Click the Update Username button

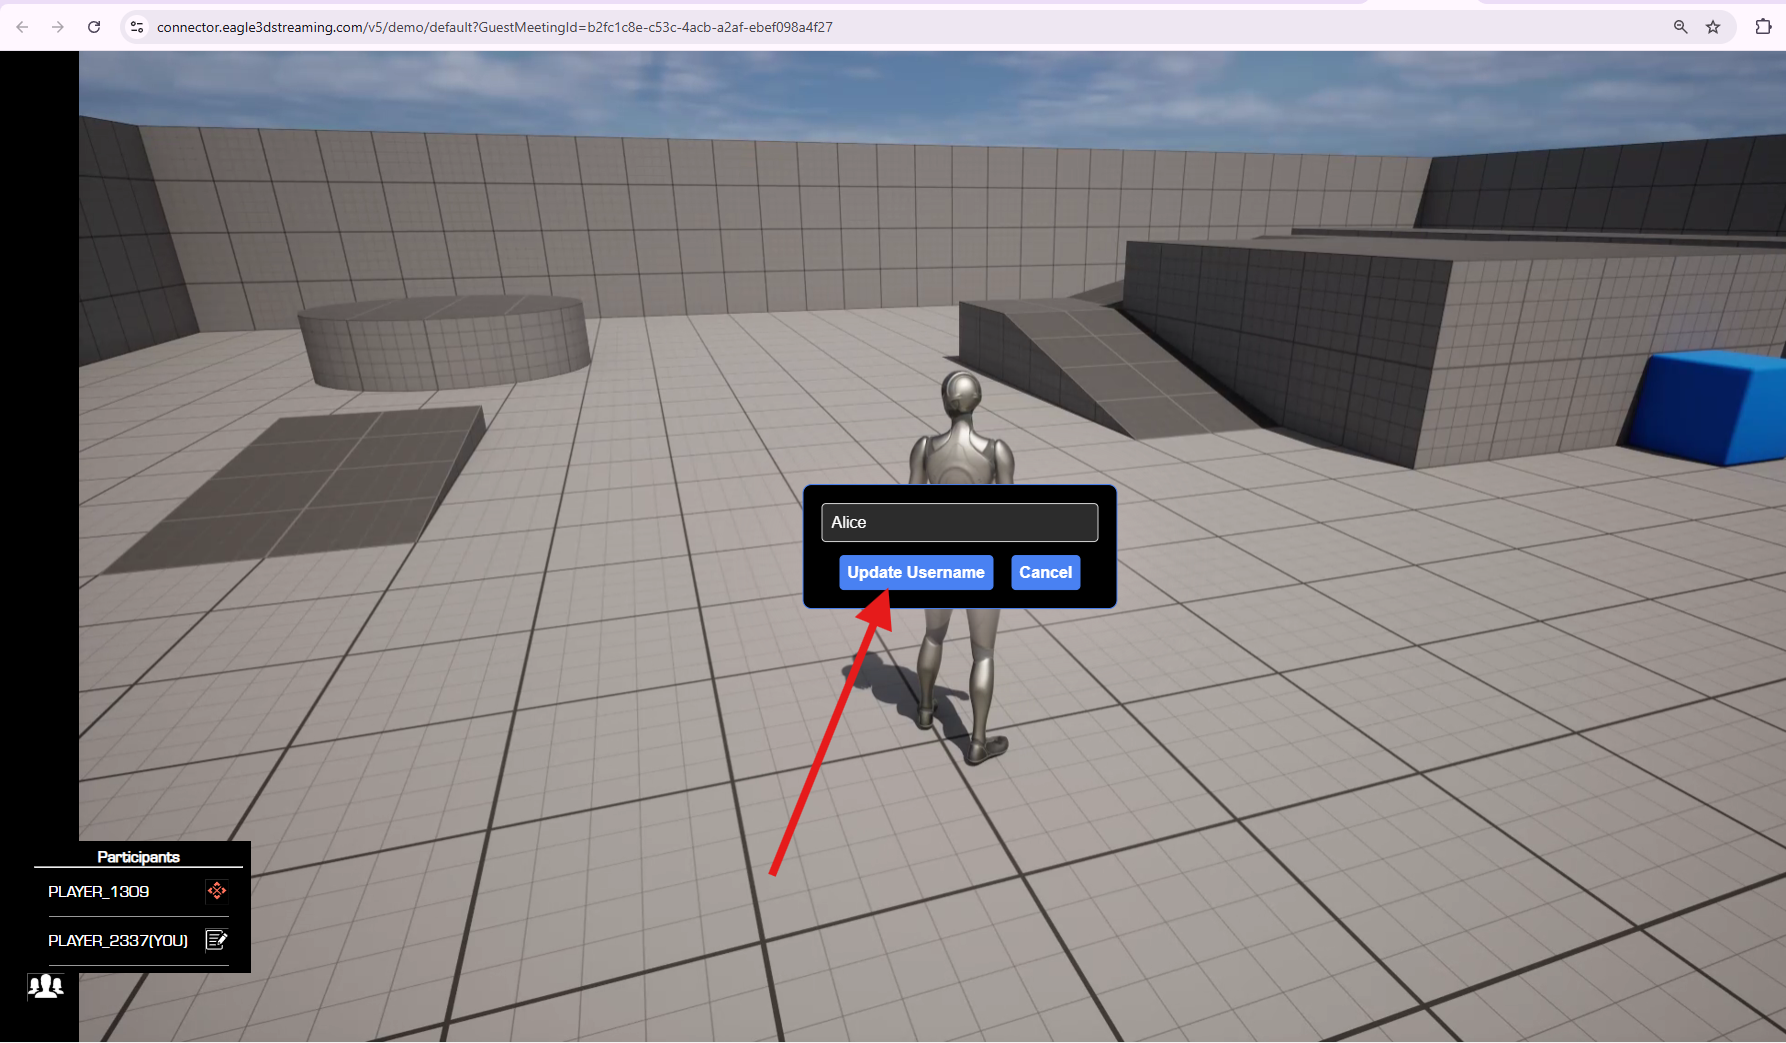click(915, 572)
